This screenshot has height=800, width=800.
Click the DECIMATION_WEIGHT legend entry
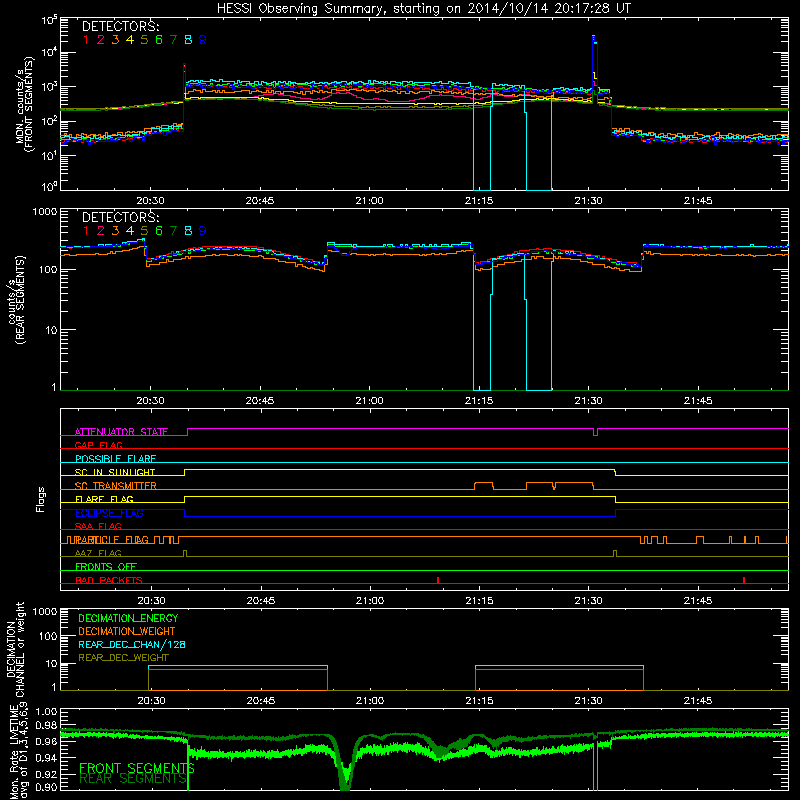pos(127,631)
